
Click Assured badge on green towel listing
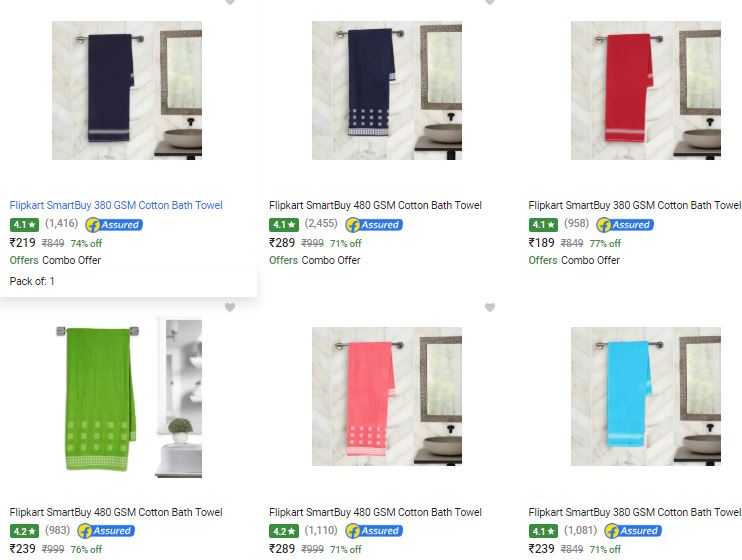pyautogui.click(x=106, y=531)
